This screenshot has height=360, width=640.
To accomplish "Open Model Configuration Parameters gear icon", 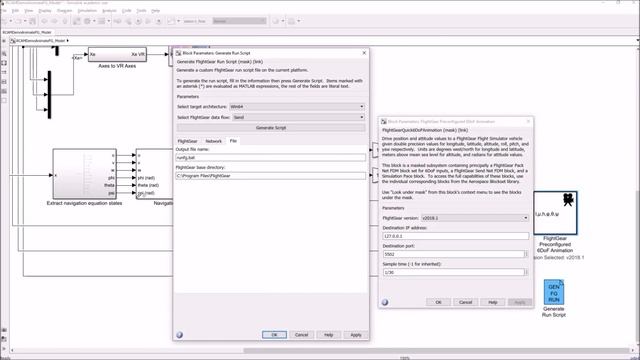I will (87, 21).
